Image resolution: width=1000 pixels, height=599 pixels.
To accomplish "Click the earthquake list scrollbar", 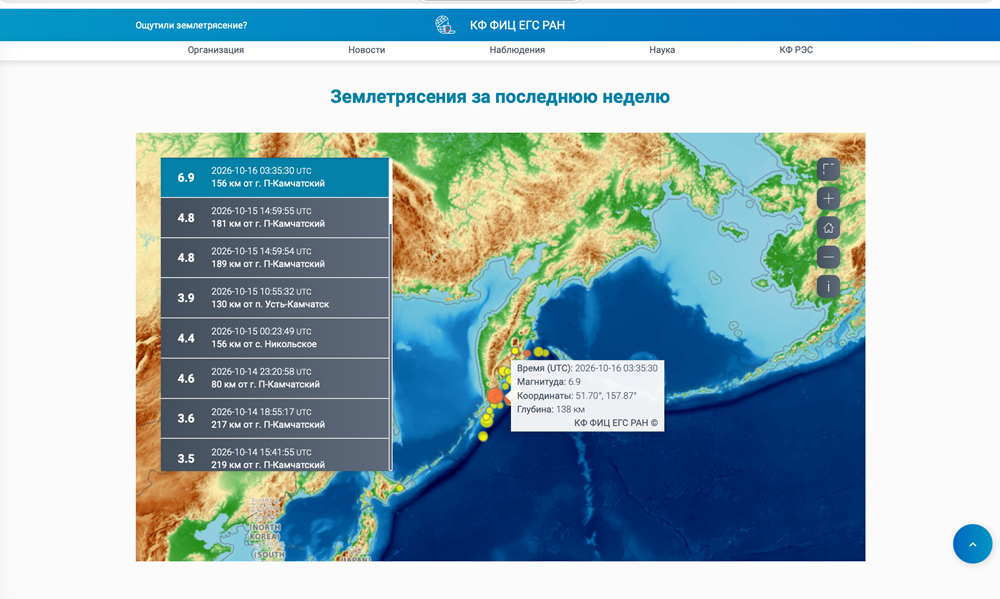I will 390,314.
